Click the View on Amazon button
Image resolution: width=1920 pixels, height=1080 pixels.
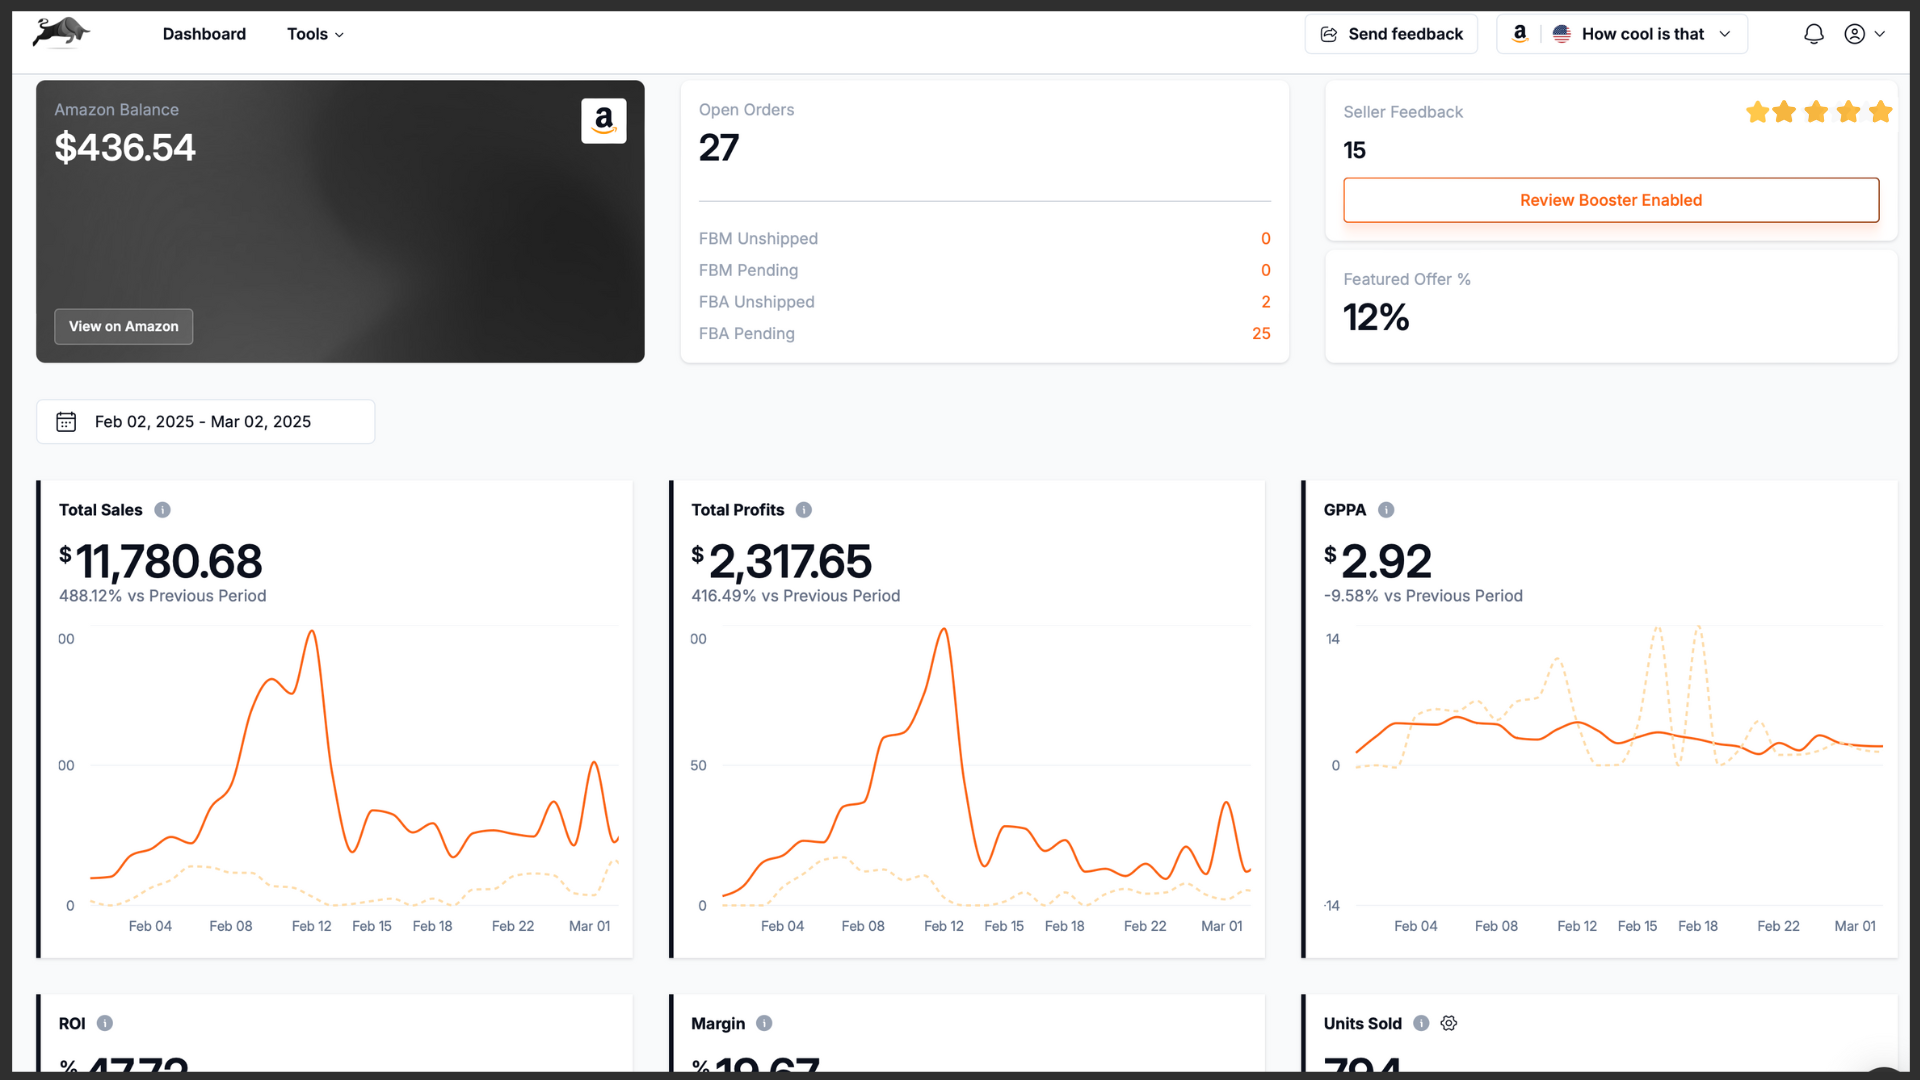(x=123, y=326)
